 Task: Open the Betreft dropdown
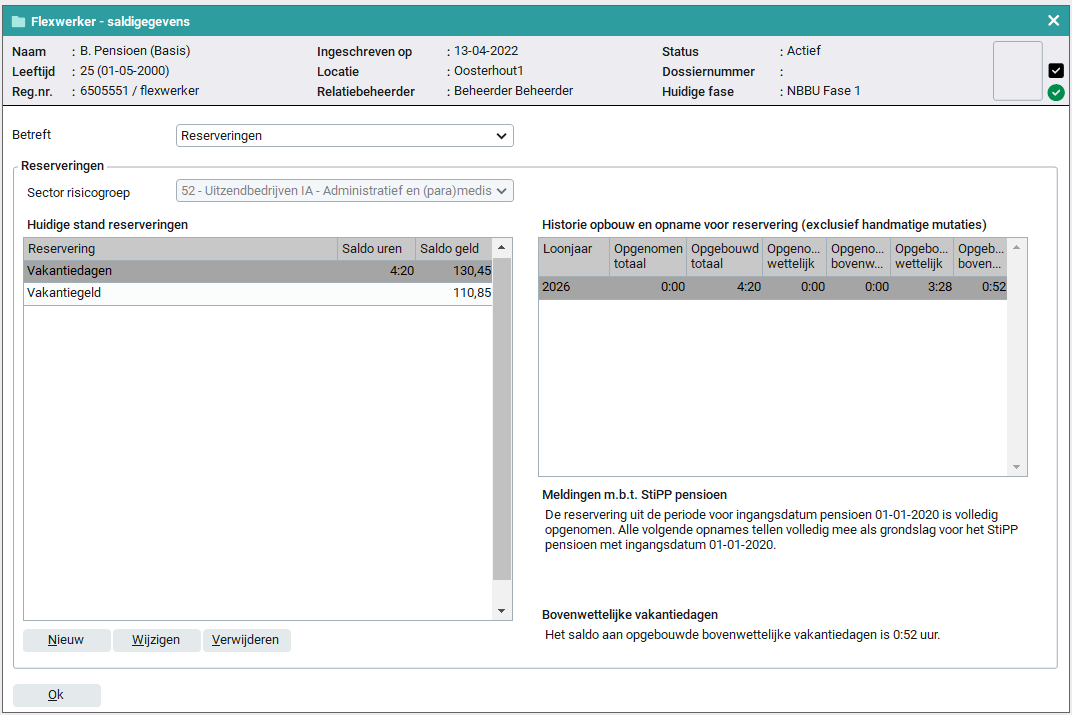[x=345, y=136]
